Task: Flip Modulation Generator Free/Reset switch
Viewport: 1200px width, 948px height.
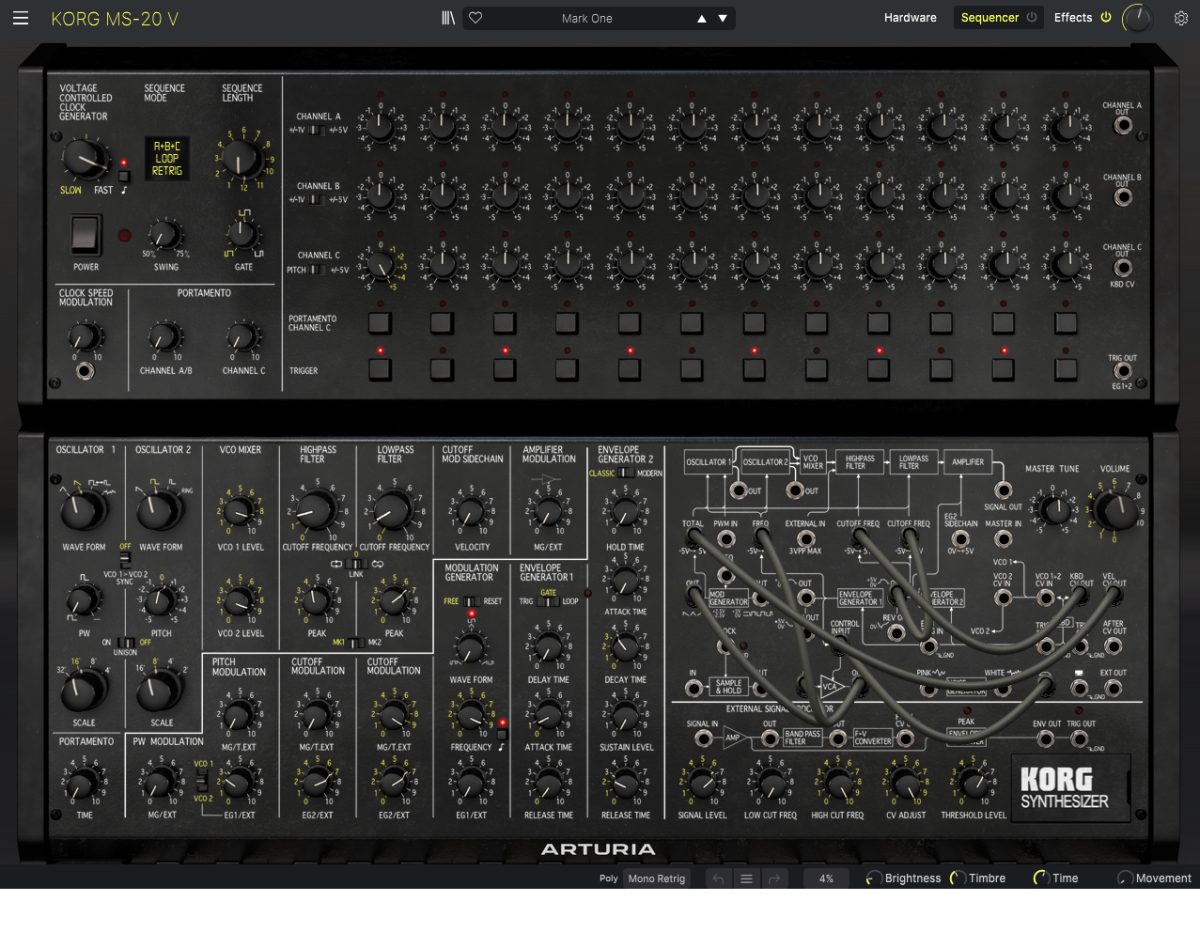Action: click(x=470, y=601)
